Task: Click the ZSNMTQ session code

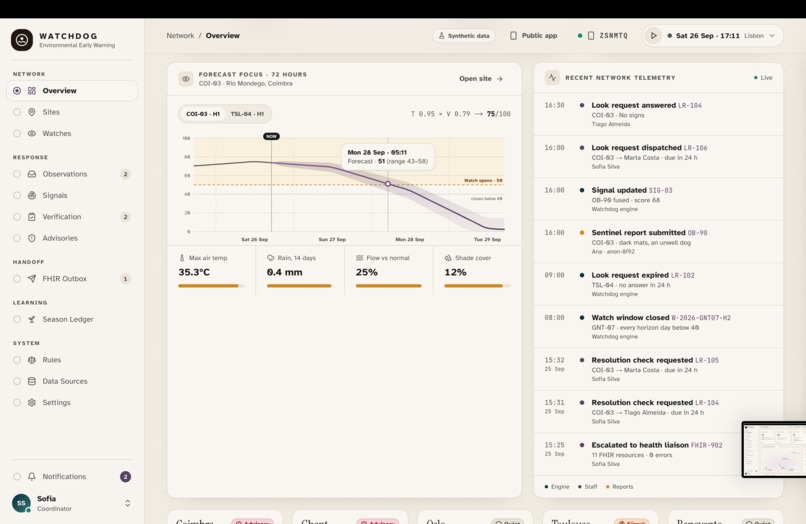Action: pyautogui.click(x=613, y=35)
